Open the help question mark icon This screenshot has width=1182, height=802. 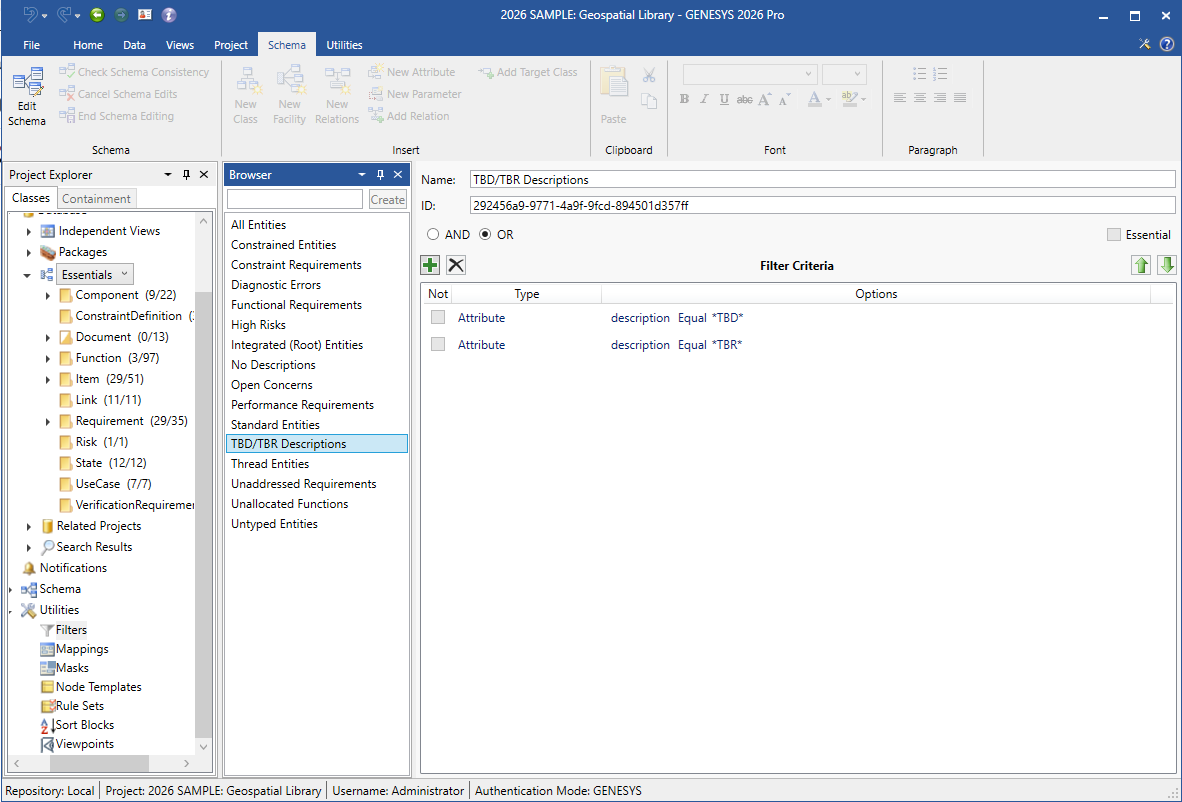click(1166, 44)
